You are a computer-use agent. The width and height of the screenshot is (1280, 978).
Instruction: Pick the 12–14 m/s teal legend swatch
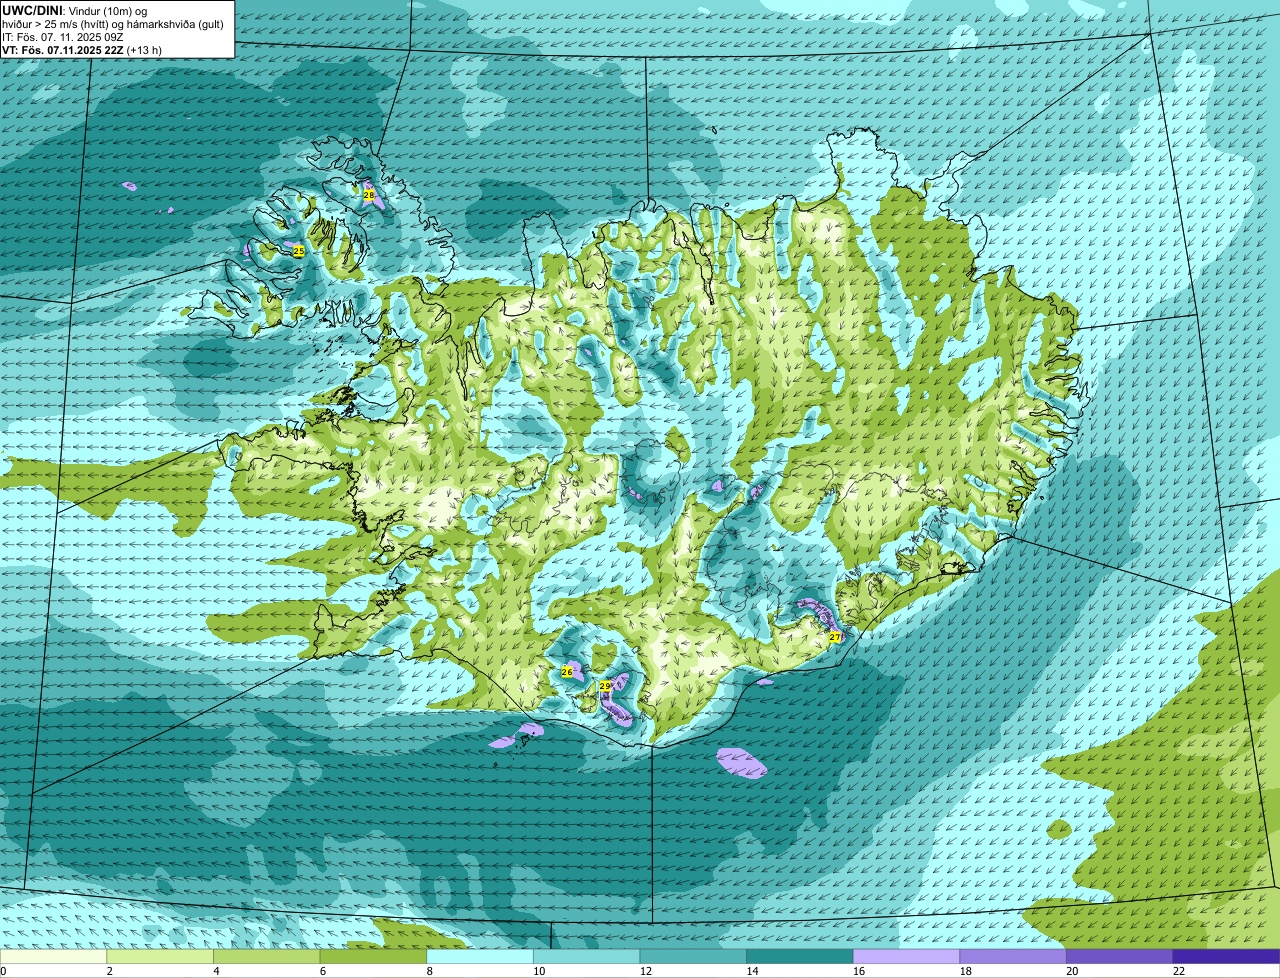[x=693, y=957]
